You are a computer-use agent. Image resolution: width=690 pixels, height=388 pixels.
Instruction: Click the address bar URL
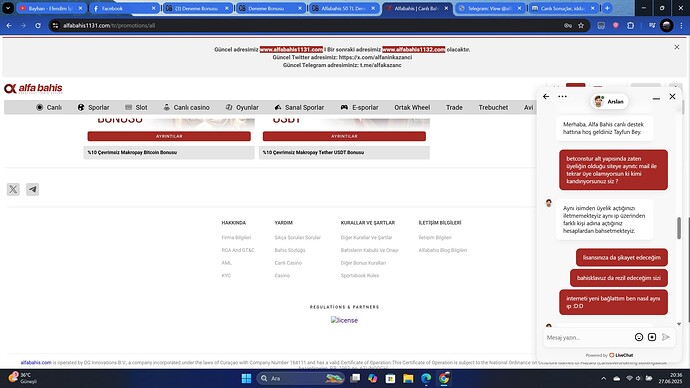click(109, 26)
